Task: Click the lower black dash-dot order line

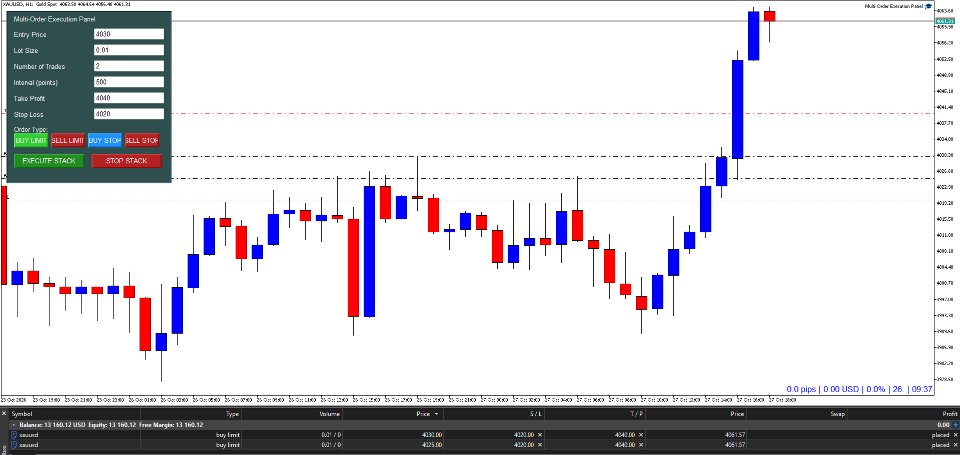Action: click(551, 178)
